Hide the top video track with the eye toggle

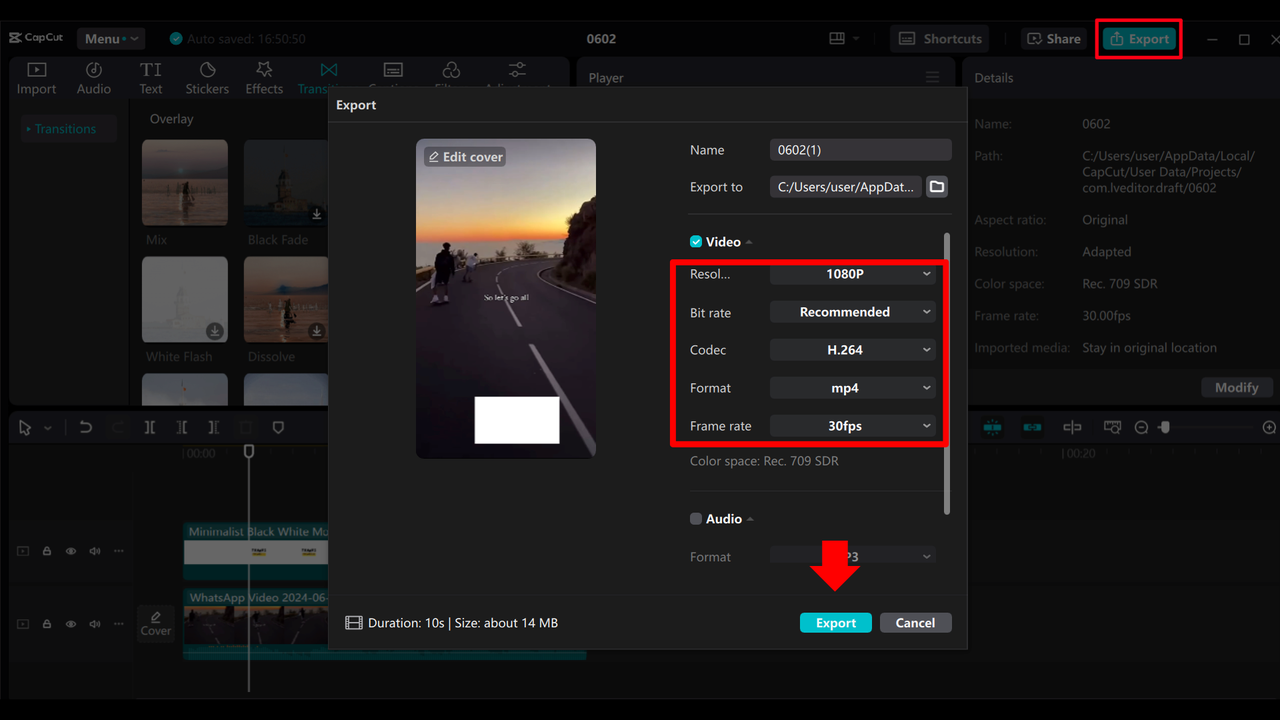point(70,551)
